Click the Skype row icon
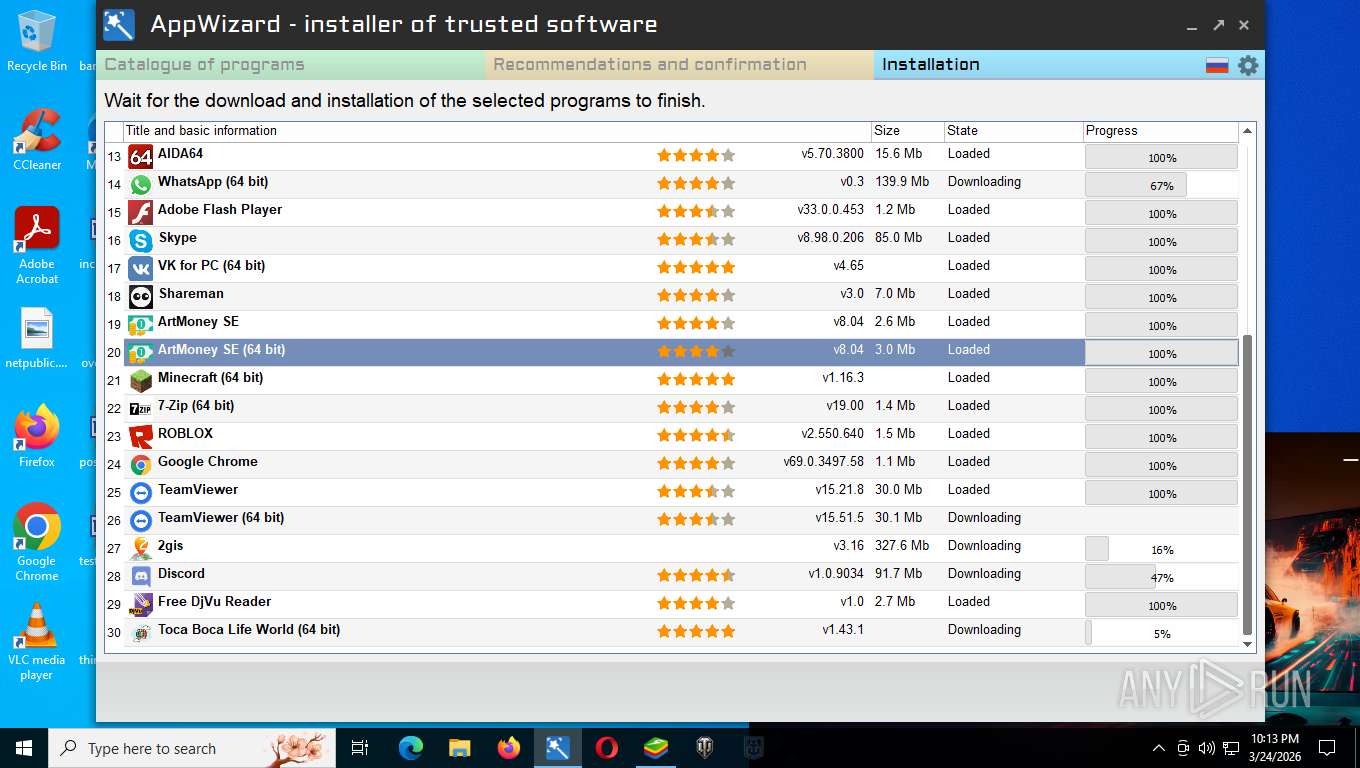Viewport: 1360px width, 768px height. tap(141, 241)
